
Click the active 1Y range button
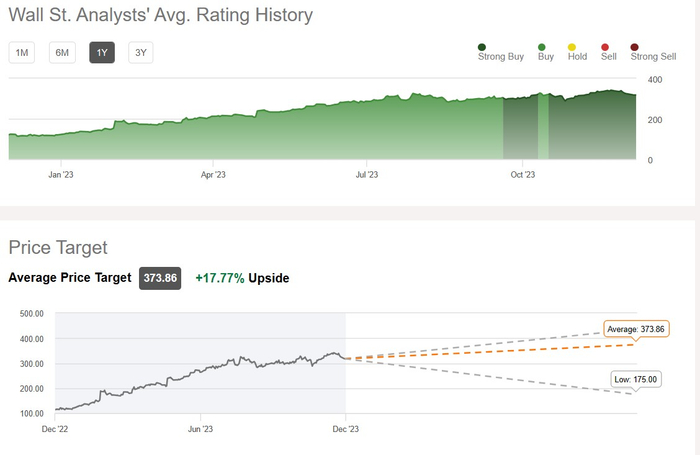tap(102, 53)
